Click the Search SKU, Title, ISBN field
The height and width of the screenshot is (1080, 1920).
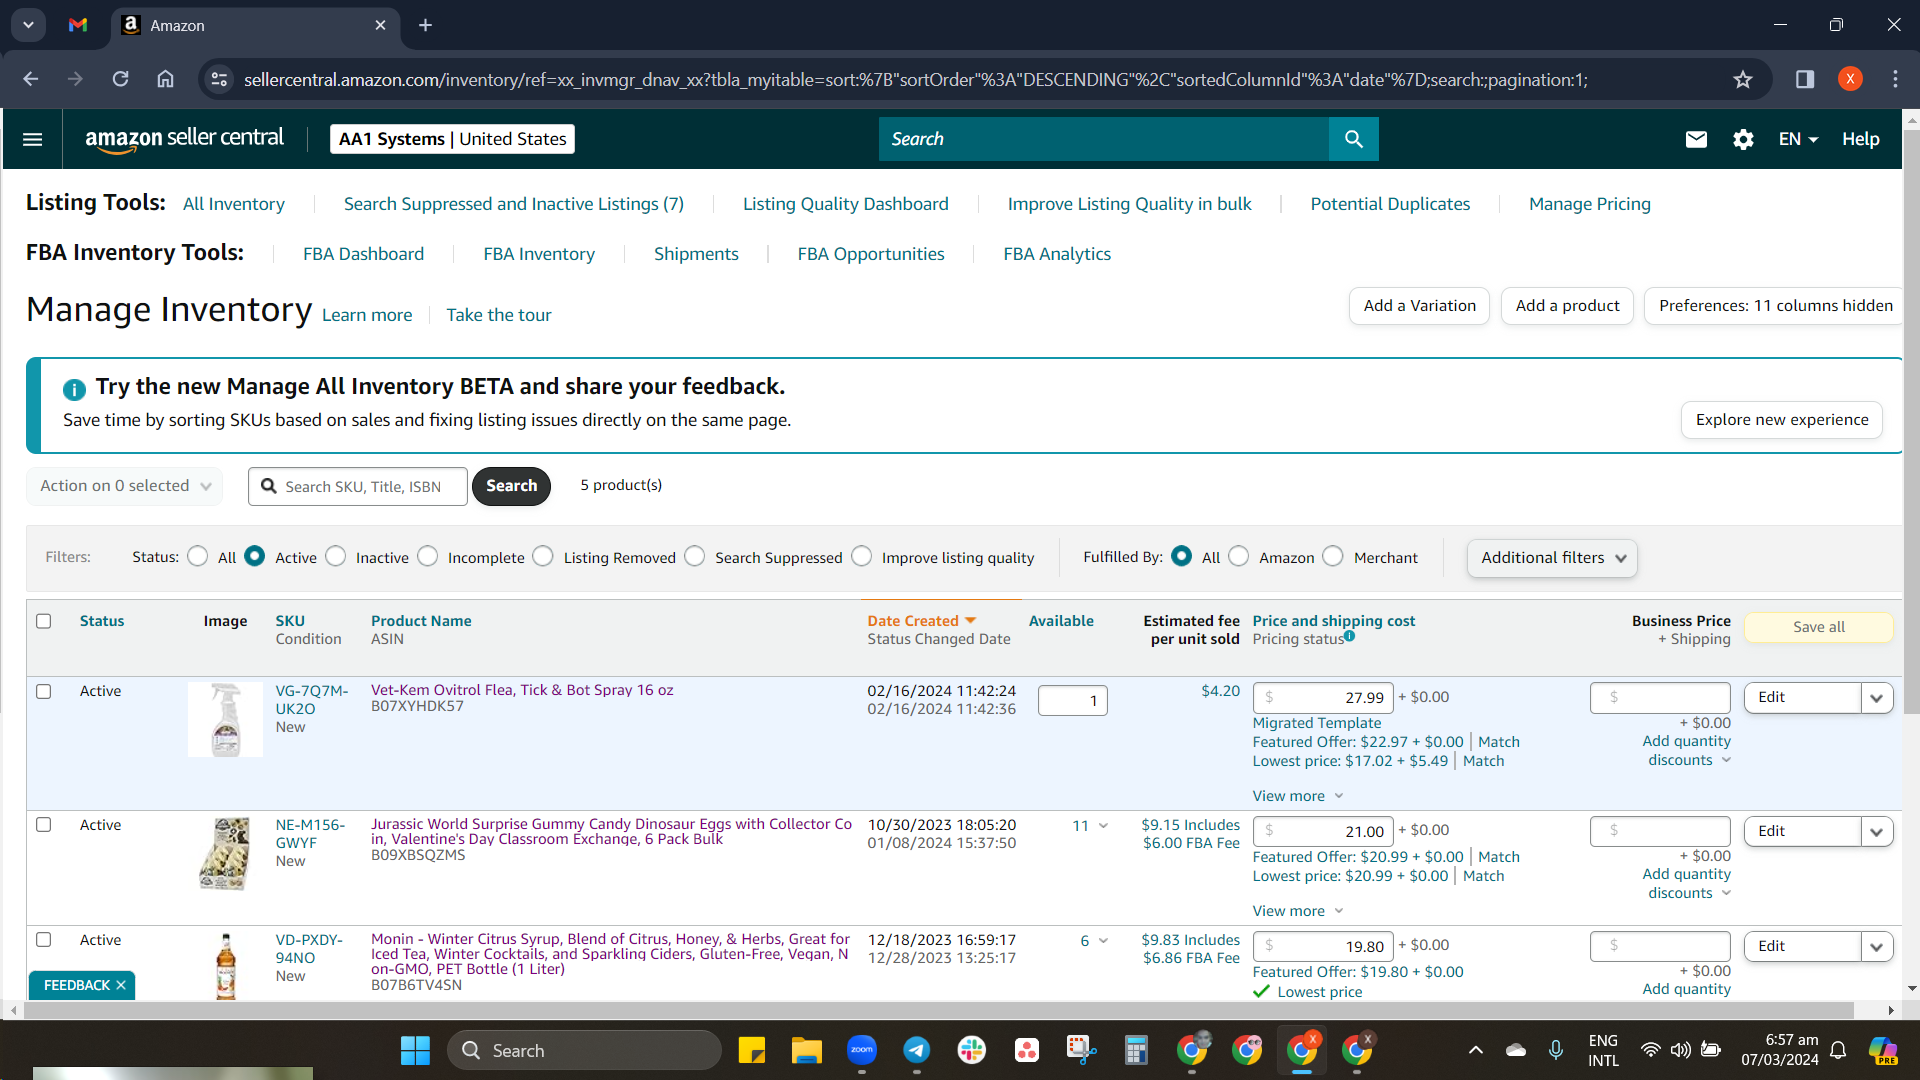pyautogui.click(x=358, y=486)
